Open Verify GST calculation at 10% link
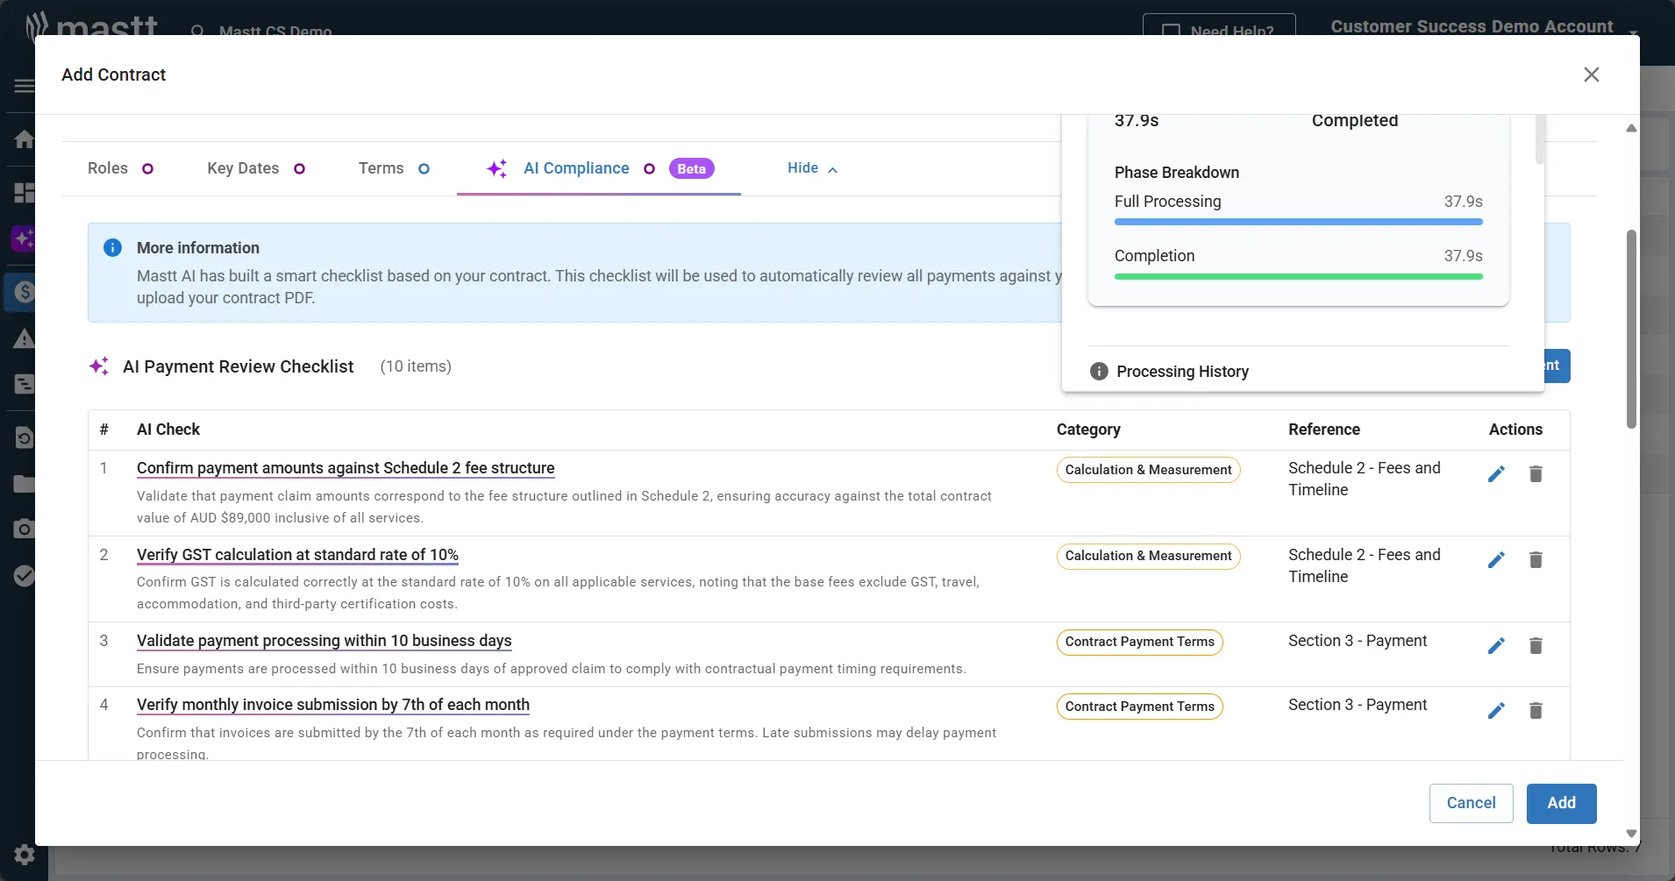Screen dimensions: 1675x881 click(x=298, y=555)
